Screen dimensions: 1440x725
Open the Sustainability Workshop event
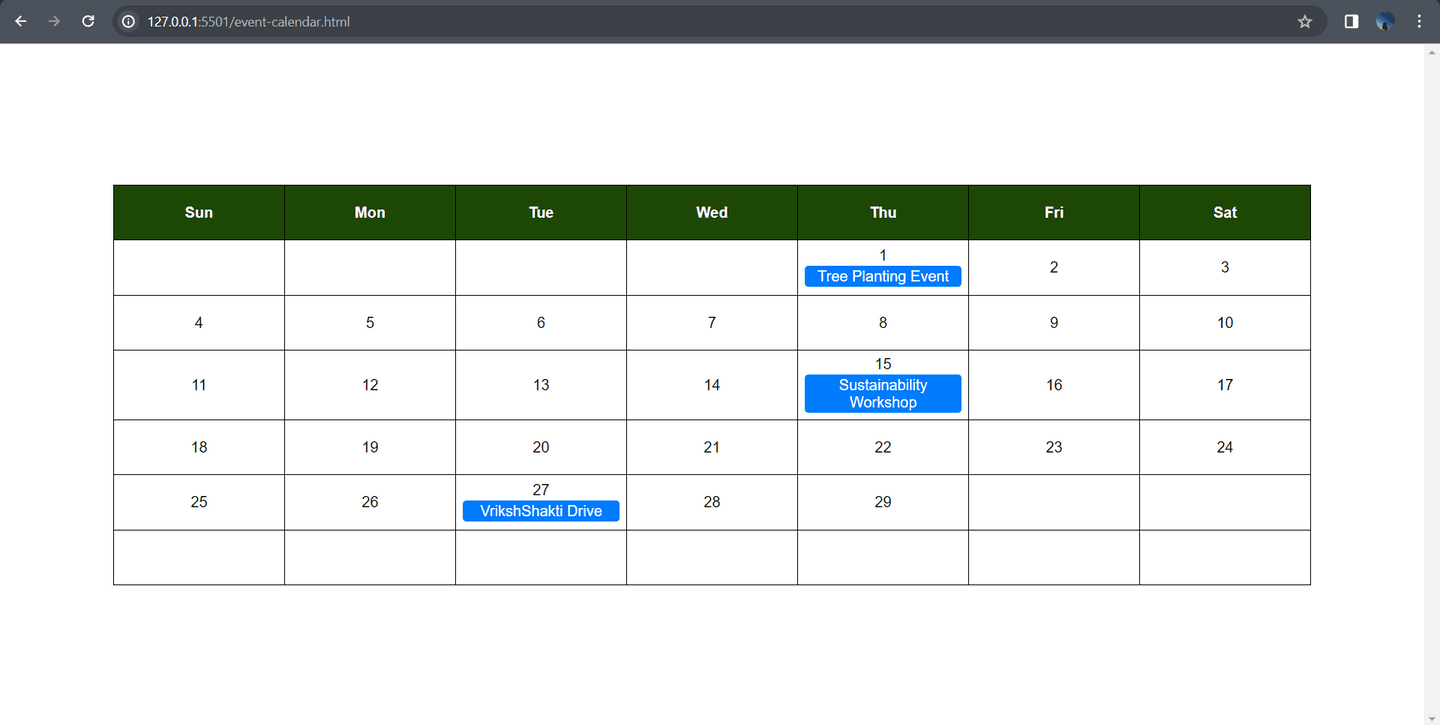point(883,394)
